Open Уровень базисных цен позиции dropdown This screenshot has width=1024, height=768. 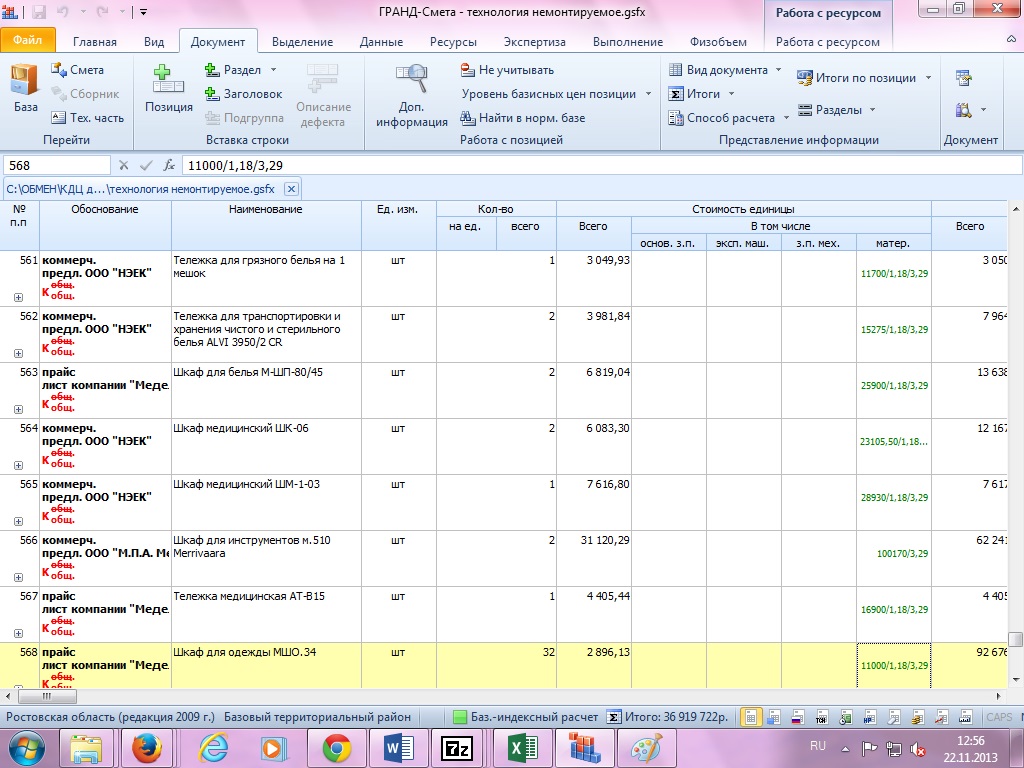[x=648, y=94]
